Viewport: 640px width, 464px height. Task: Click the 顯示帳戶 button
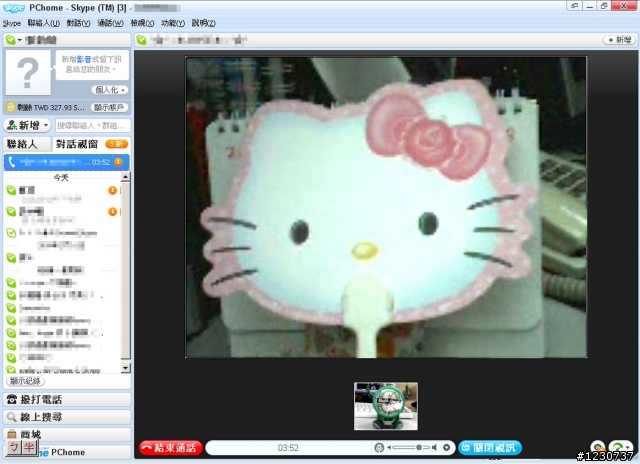[x=109, y=107]
